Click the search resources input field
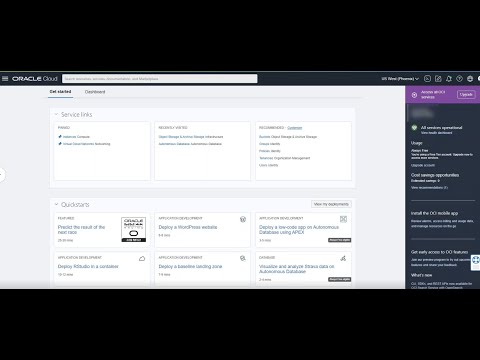 coord(160,79)
